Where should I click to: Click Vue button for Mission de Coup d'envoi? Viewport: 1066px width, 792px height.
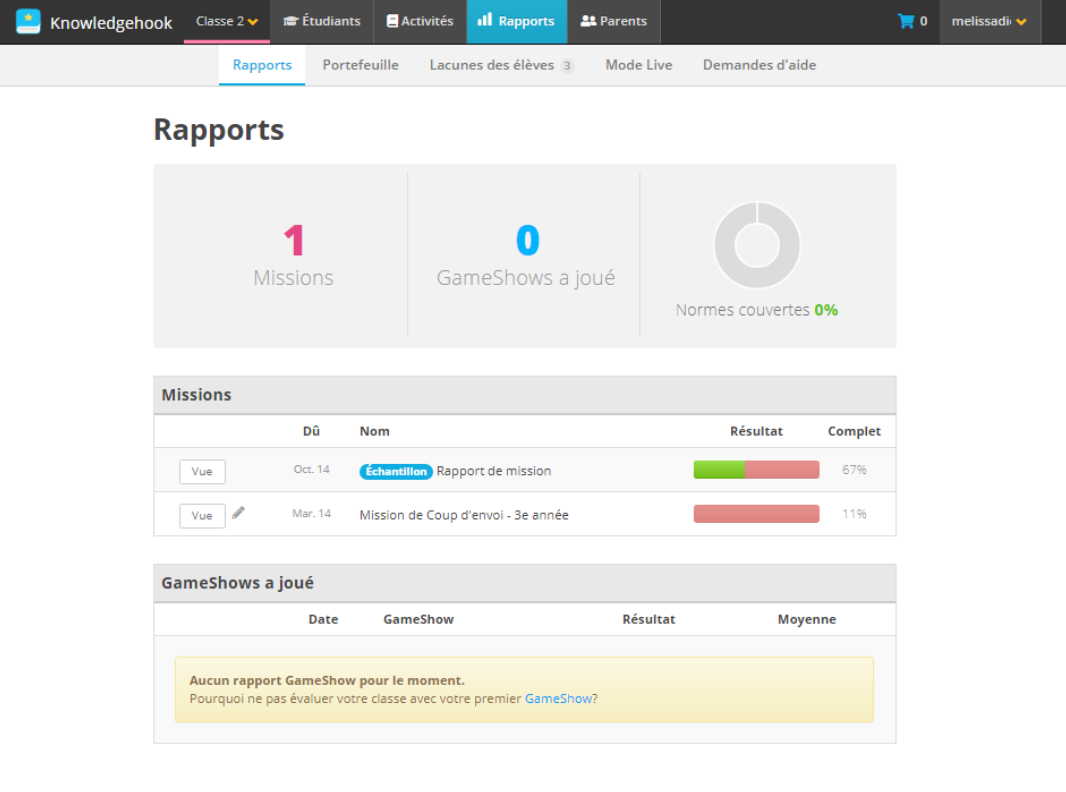[x=202, y=515]
